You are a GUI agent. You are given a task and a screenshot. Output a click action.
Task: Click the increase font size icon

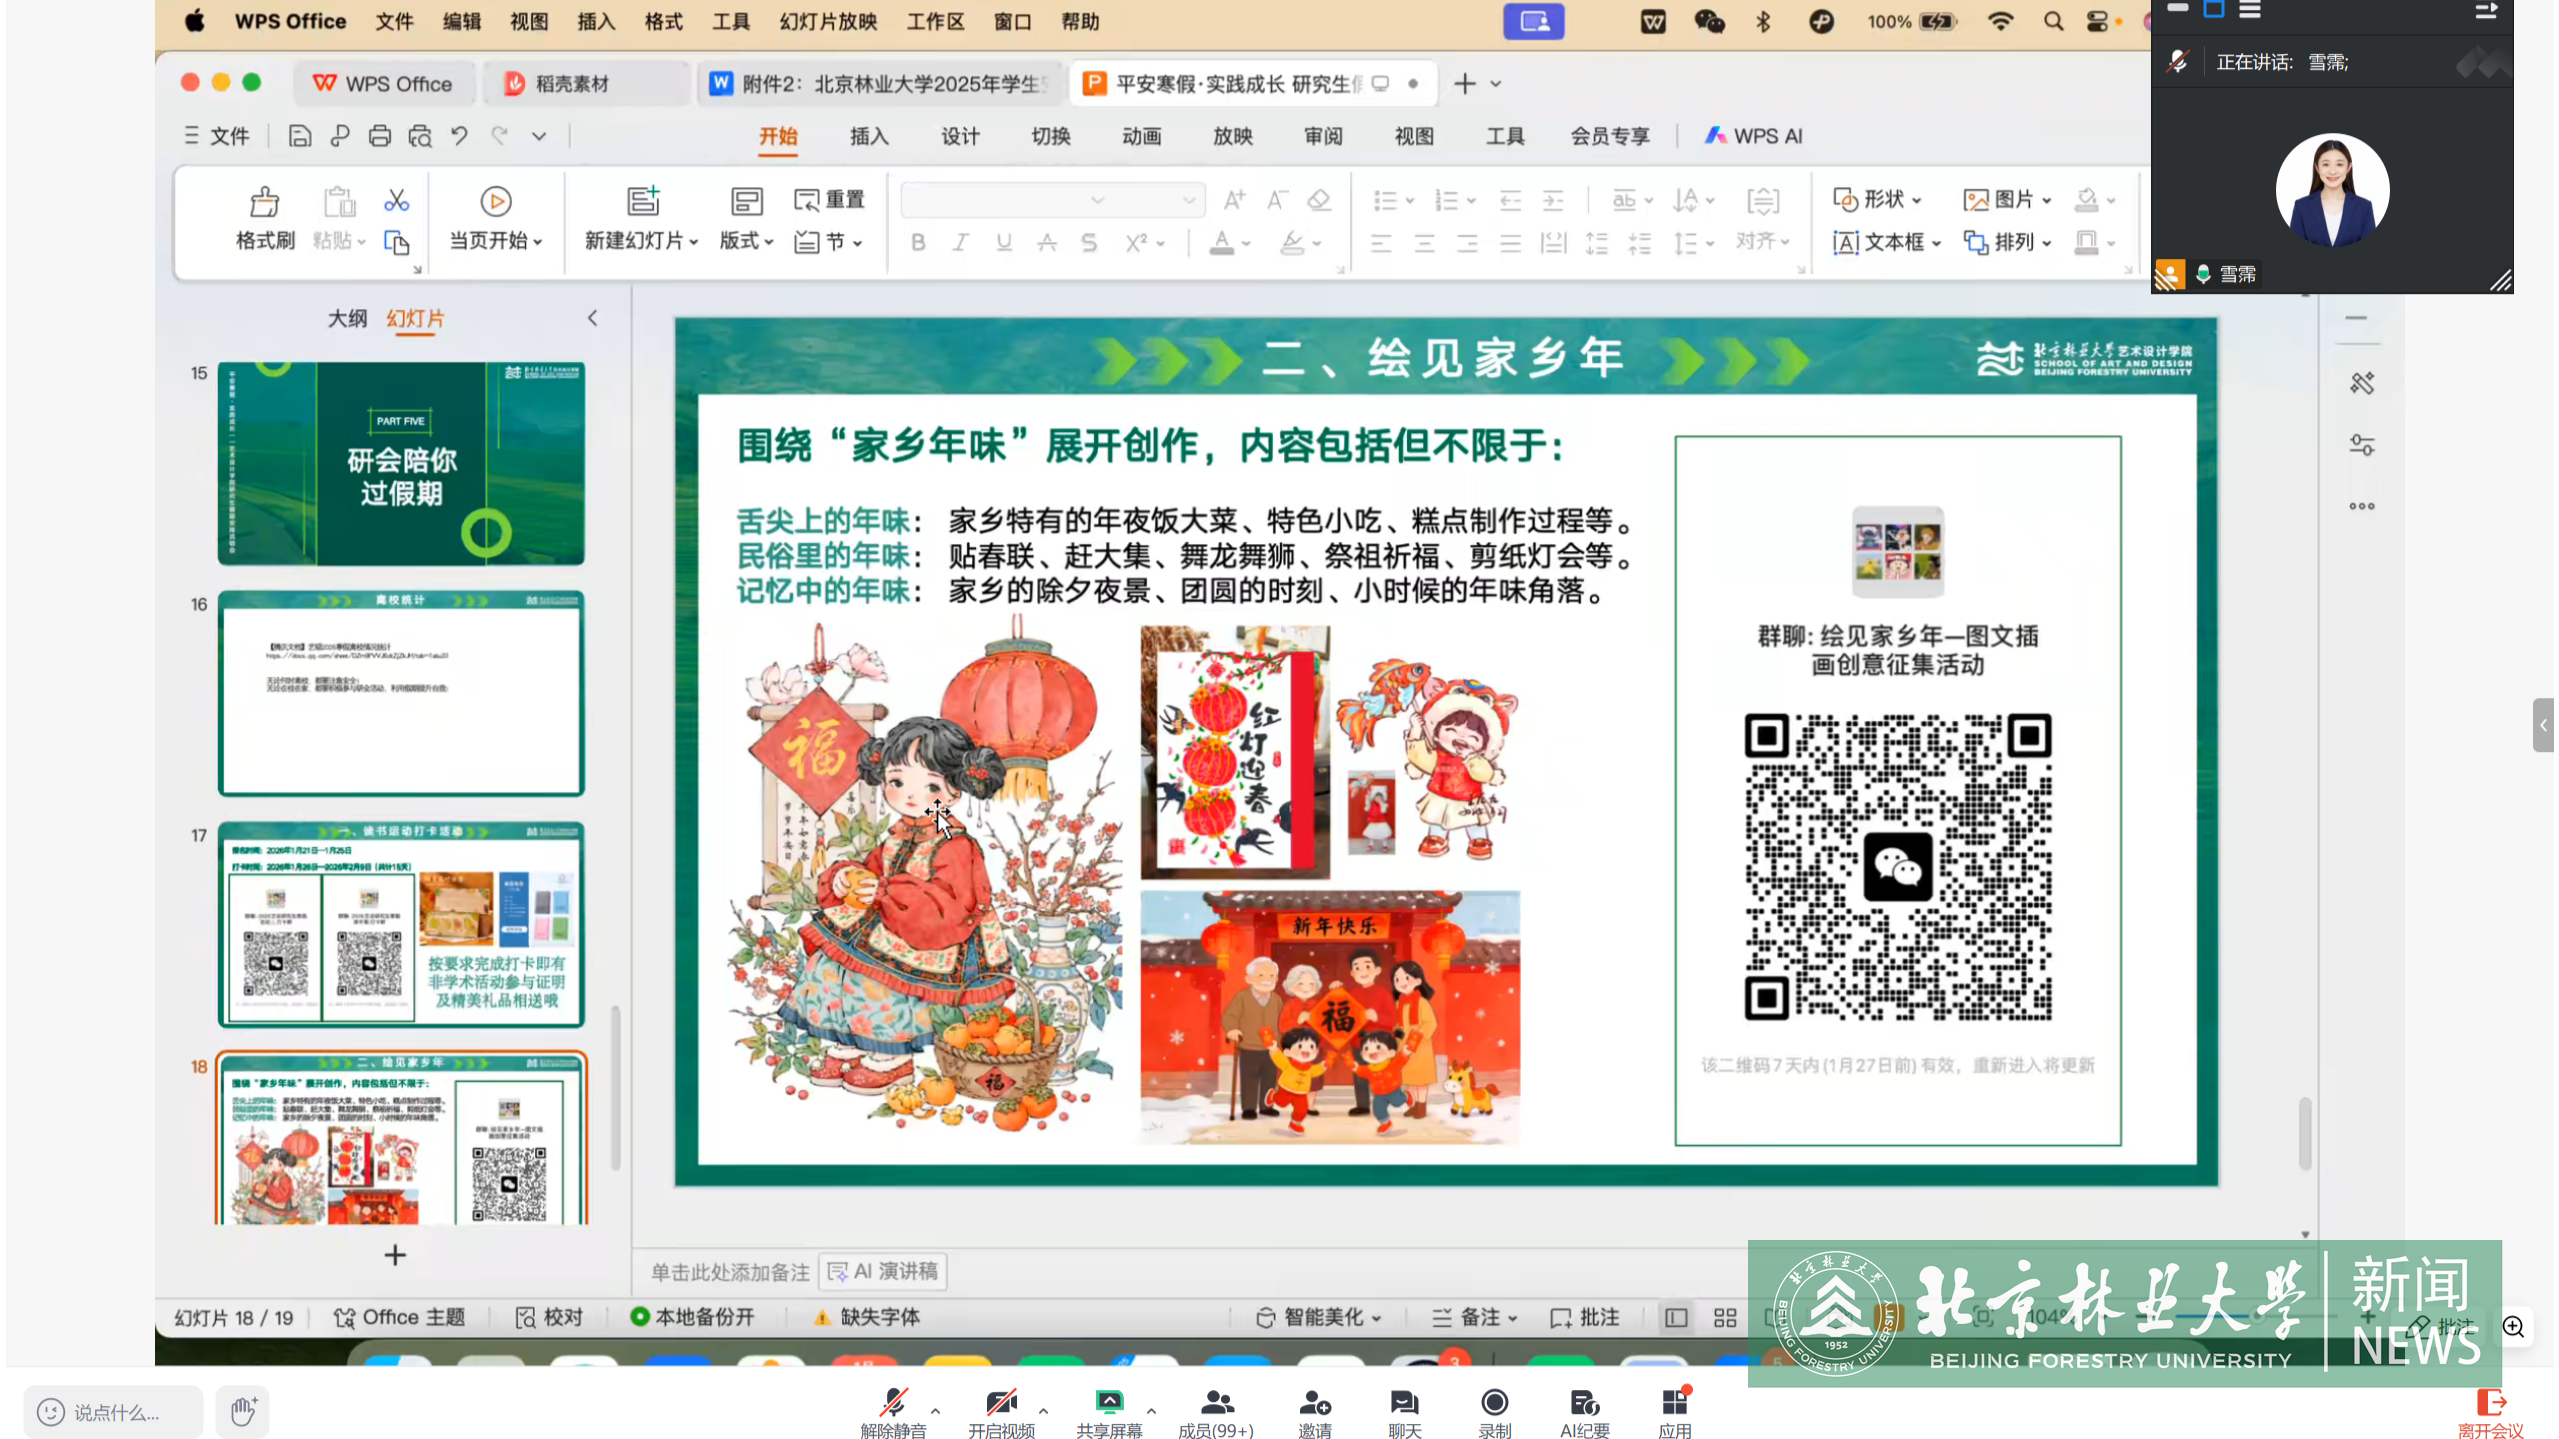pyautogui.click(x=1235, y=200)
